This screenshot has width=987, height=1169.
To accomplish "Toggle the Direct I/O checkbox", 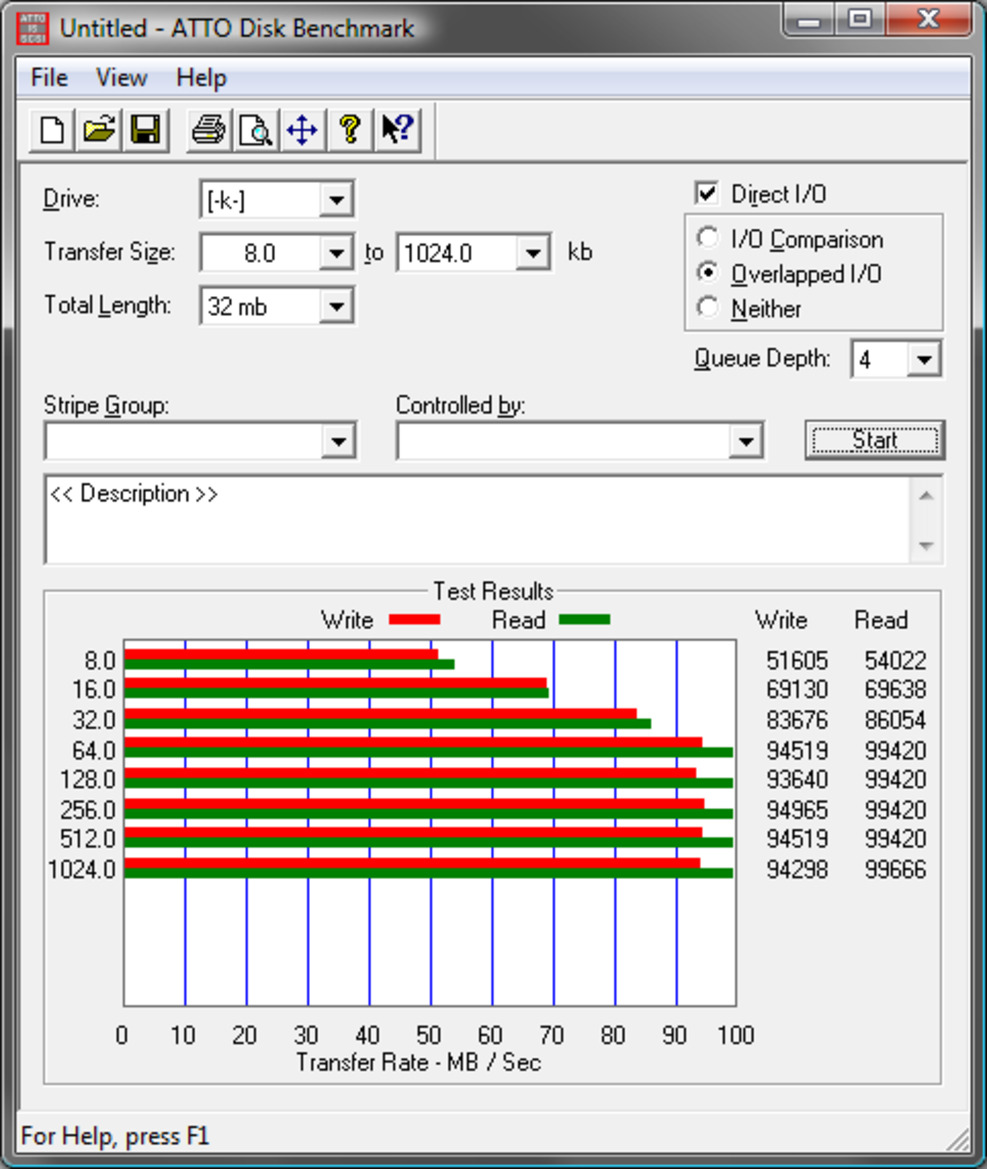I will click(x=707, y=194).
